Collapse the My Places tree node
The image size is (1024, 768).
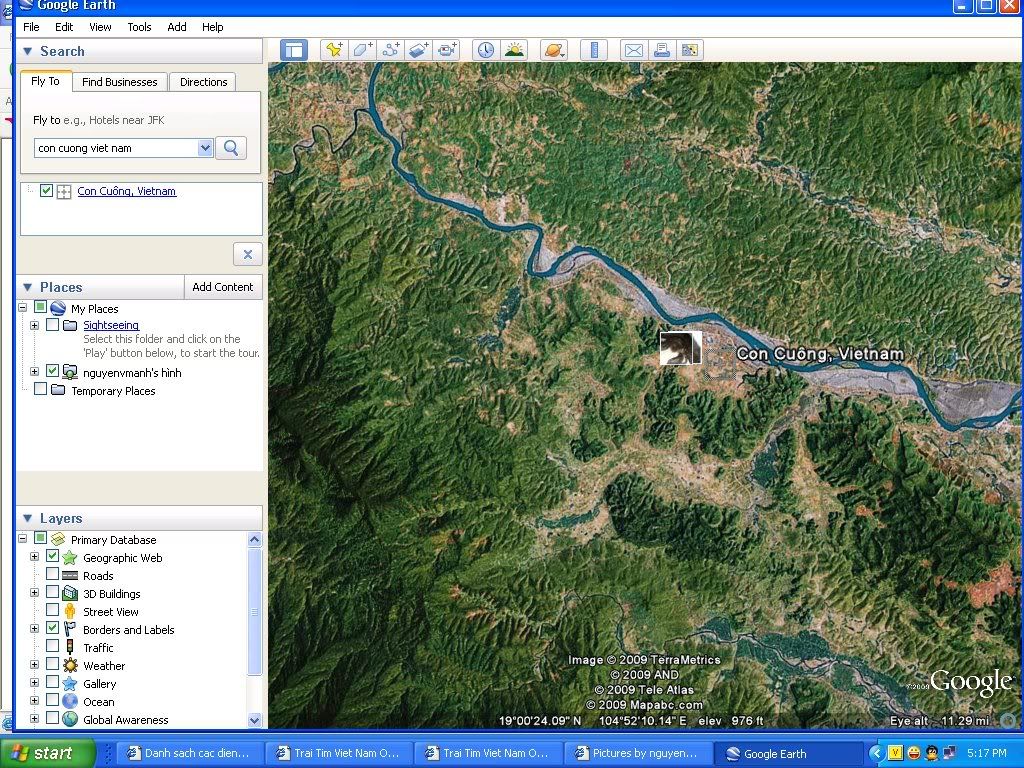tap(22, 307)
